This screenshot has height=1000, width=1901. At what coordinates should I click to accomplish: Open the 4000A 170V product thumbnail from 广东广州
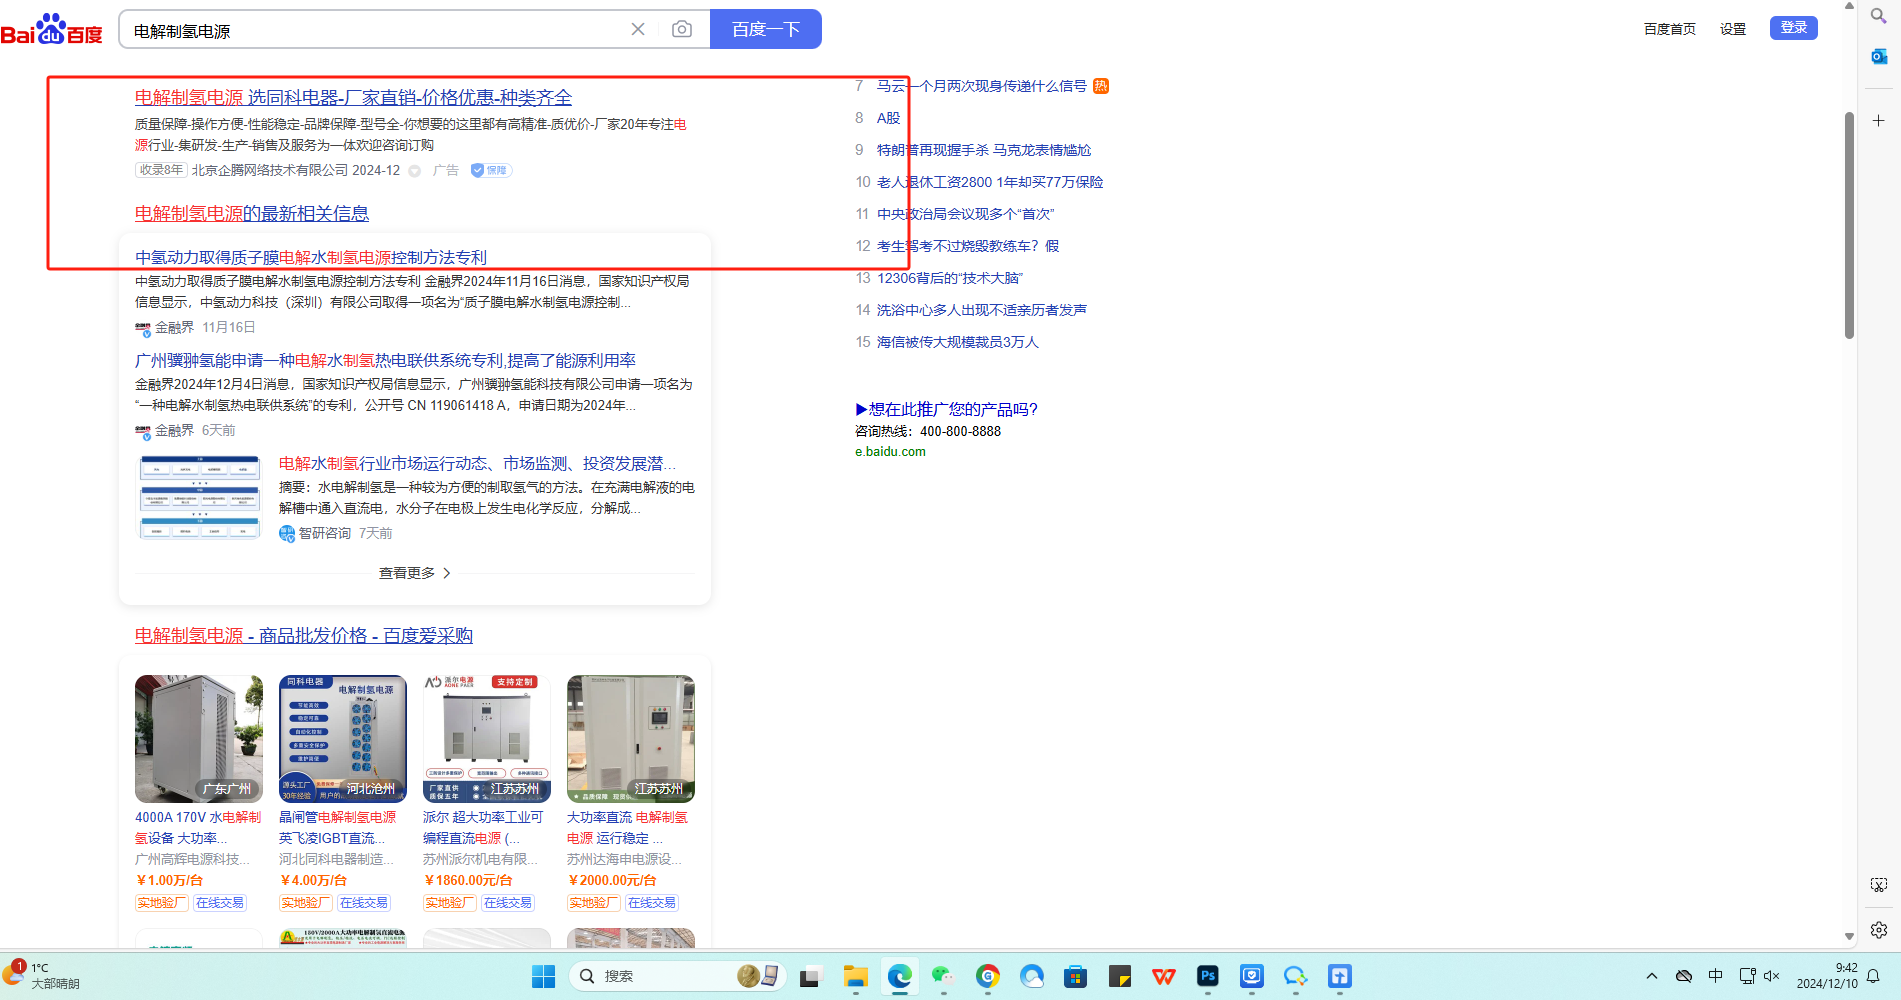coord(199,738)
